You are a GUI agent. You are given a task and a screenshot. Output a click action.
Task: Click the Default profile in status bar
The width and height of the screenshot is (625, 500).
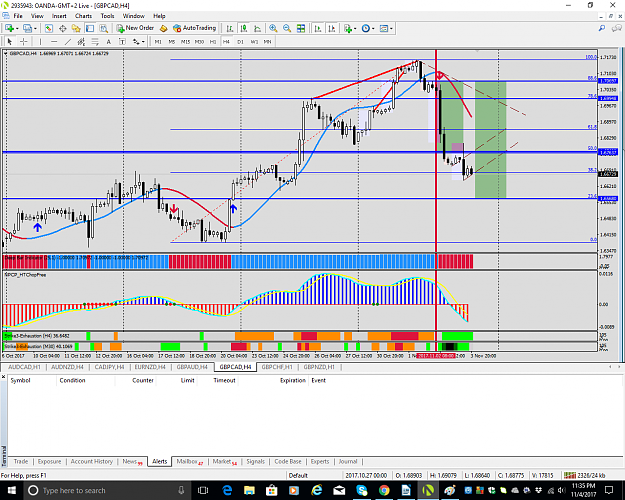[298, 475]
